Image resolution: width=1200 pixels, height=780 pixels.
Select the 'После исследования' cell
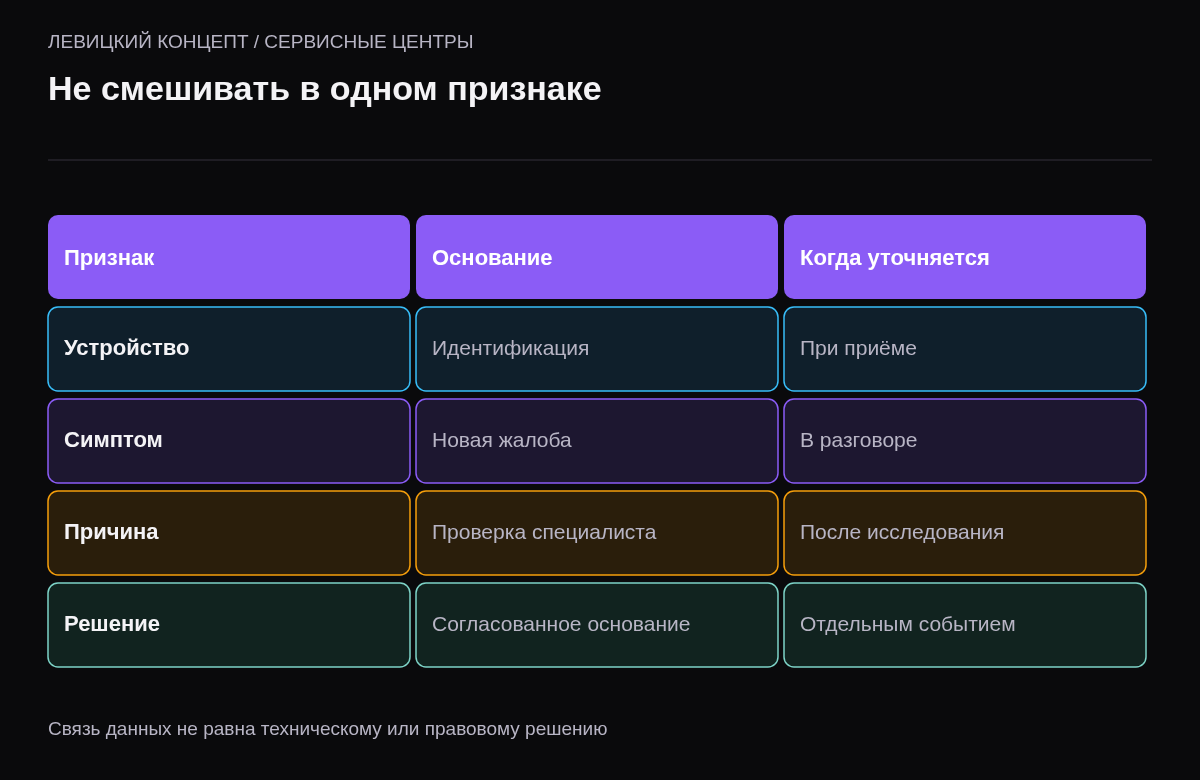point(965,533)
